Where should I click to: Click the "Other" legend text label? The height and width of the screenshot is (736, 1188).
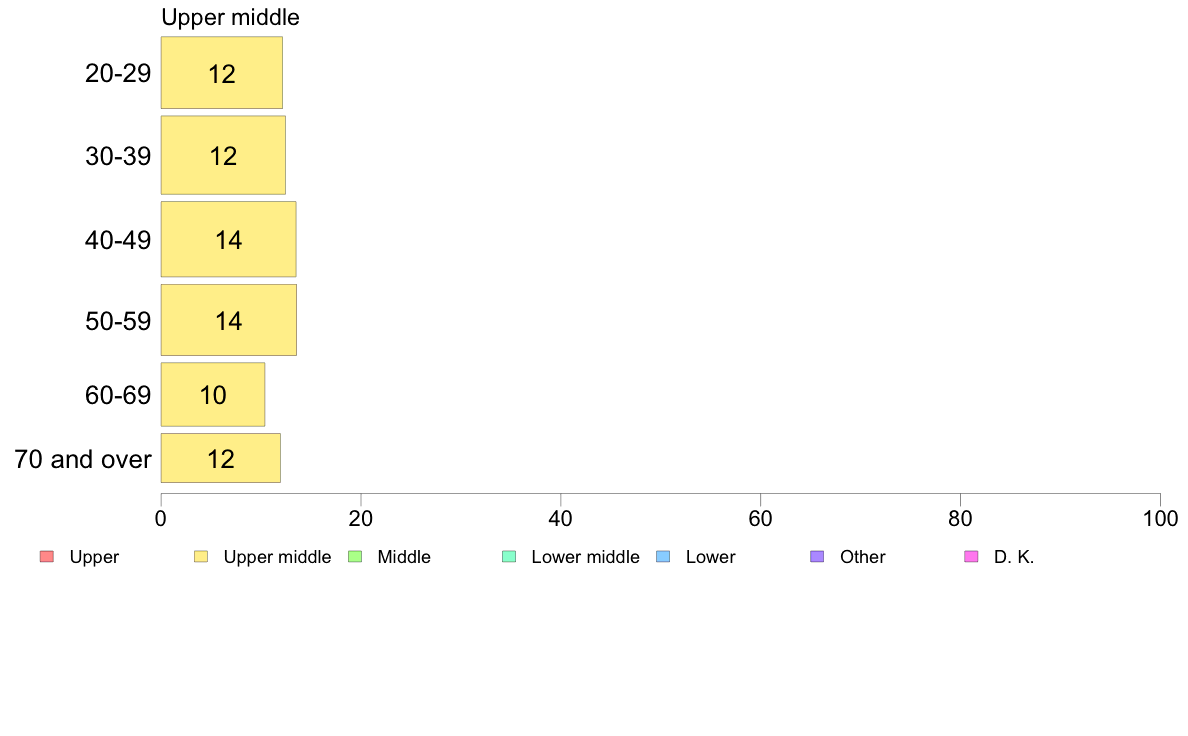[862, 557]
